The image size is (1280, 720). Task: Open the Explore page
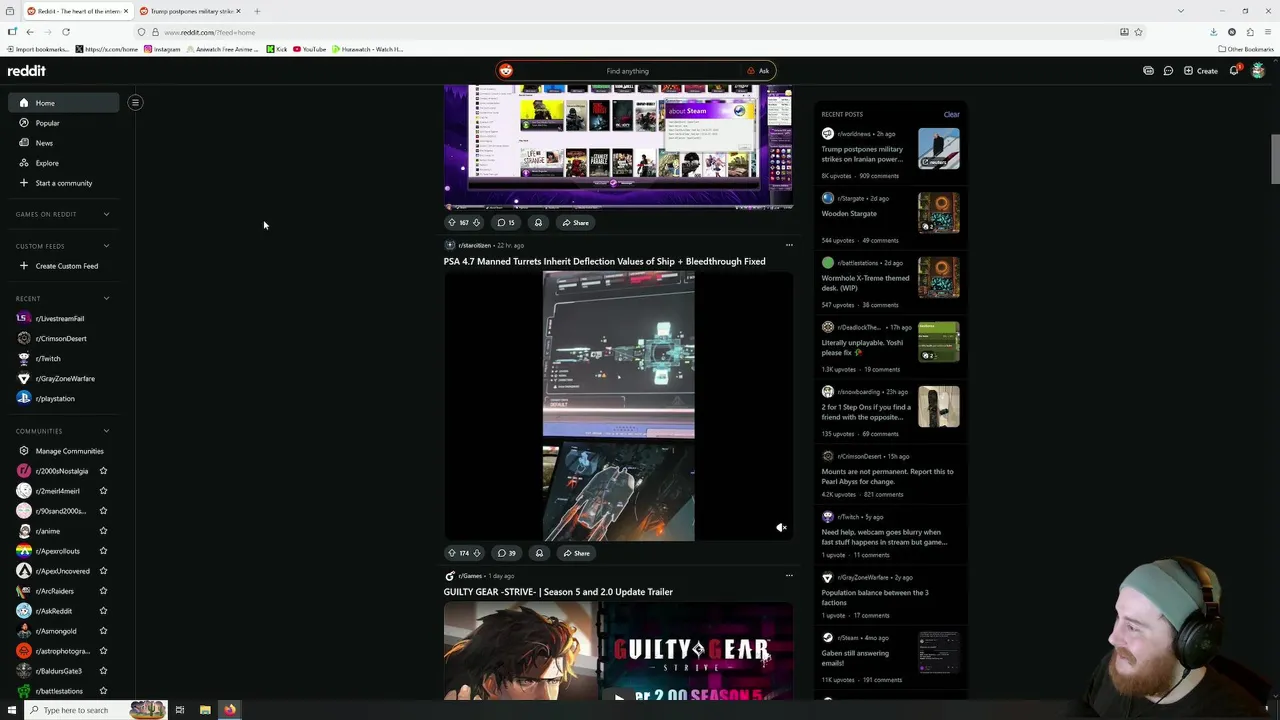[x=47, y=163]
